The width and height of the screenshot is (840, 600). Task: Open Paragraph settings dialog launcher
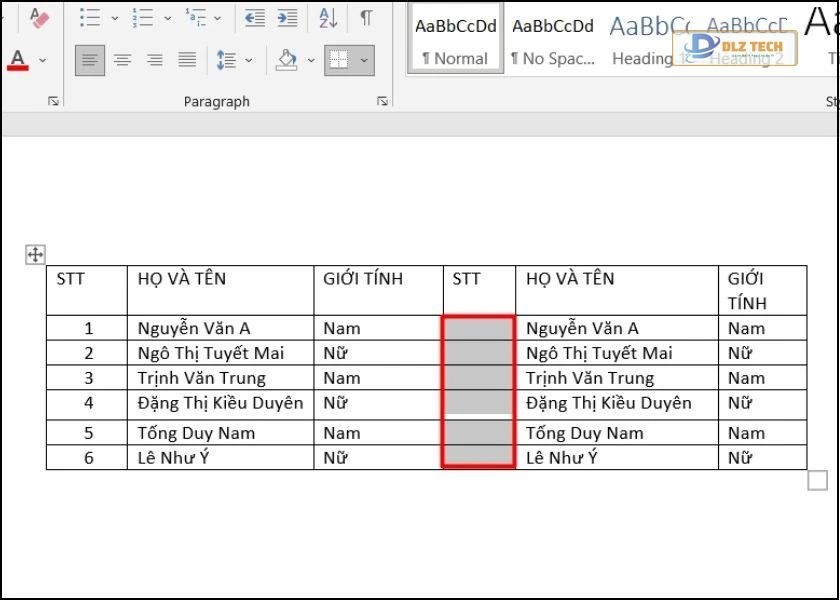coord(382,101)
